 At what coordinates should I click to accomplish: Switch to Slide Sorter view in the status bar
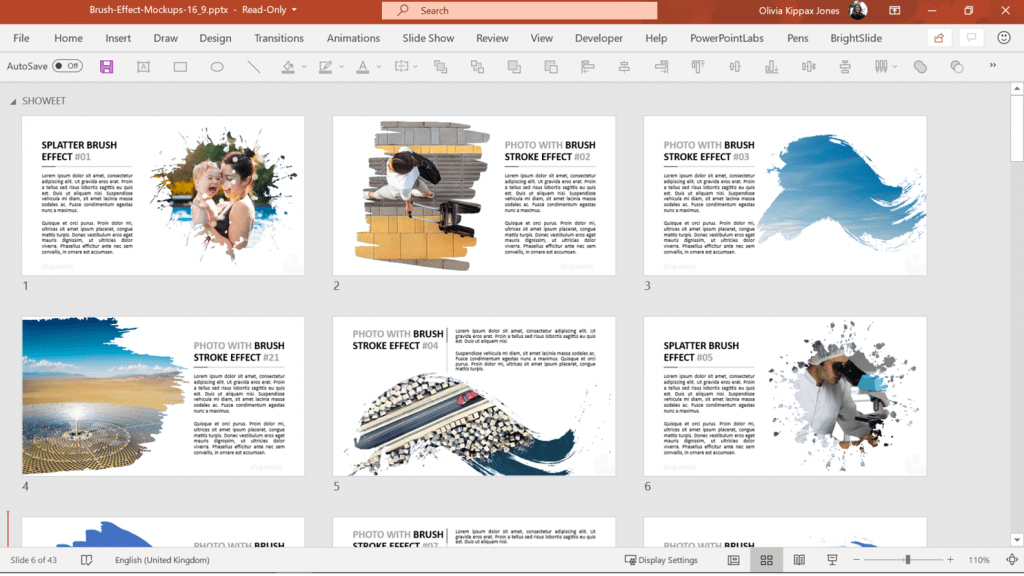(x=765, y=560)
